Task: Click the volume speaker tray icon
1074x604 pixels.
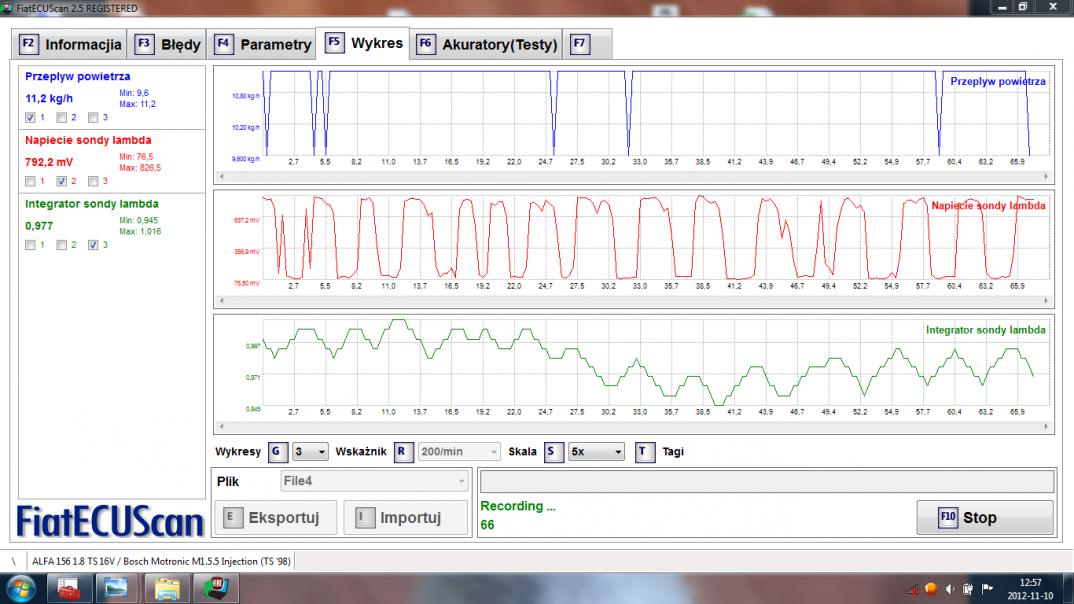Action: [x=951, y=588]
